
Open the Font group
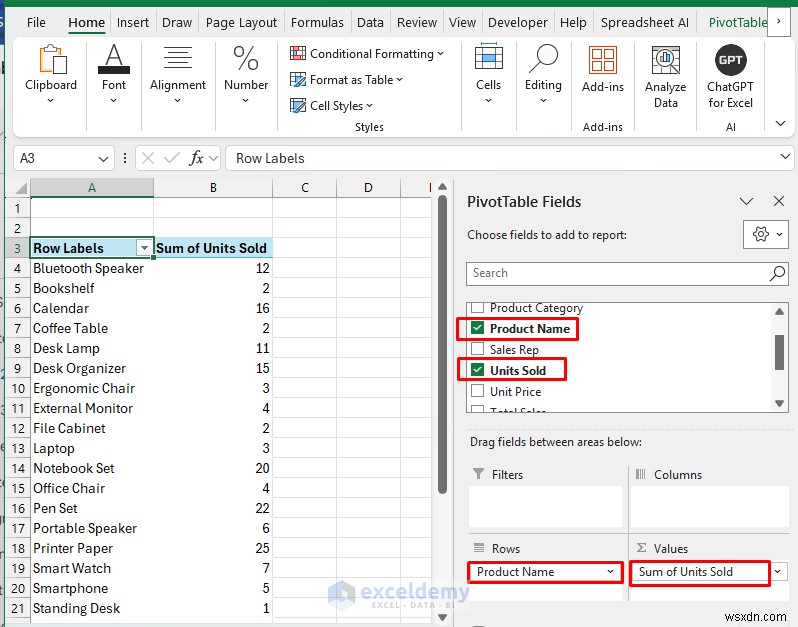point(113,74)
